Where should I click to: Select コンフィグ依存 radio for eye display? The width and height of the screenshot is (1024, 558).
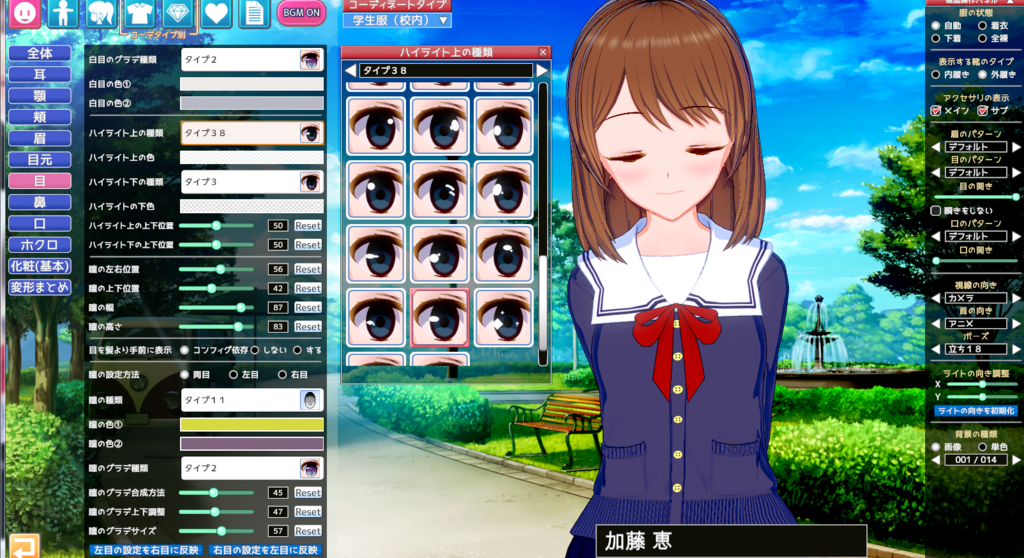185,350
